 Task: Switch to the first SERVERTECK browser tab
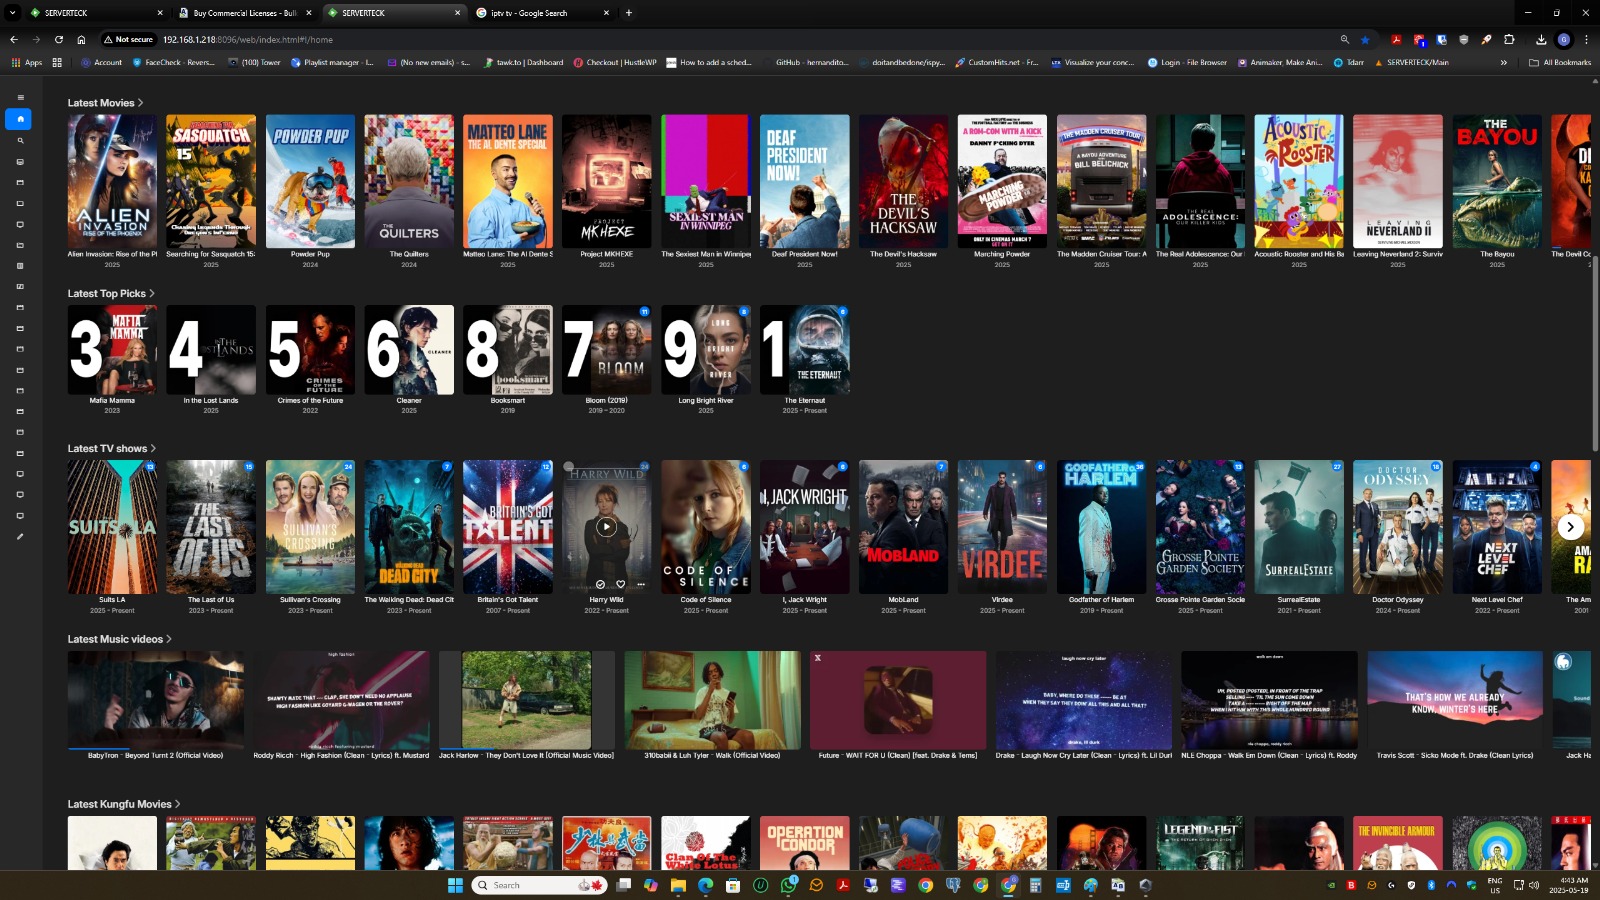click(x=96, y=13)
